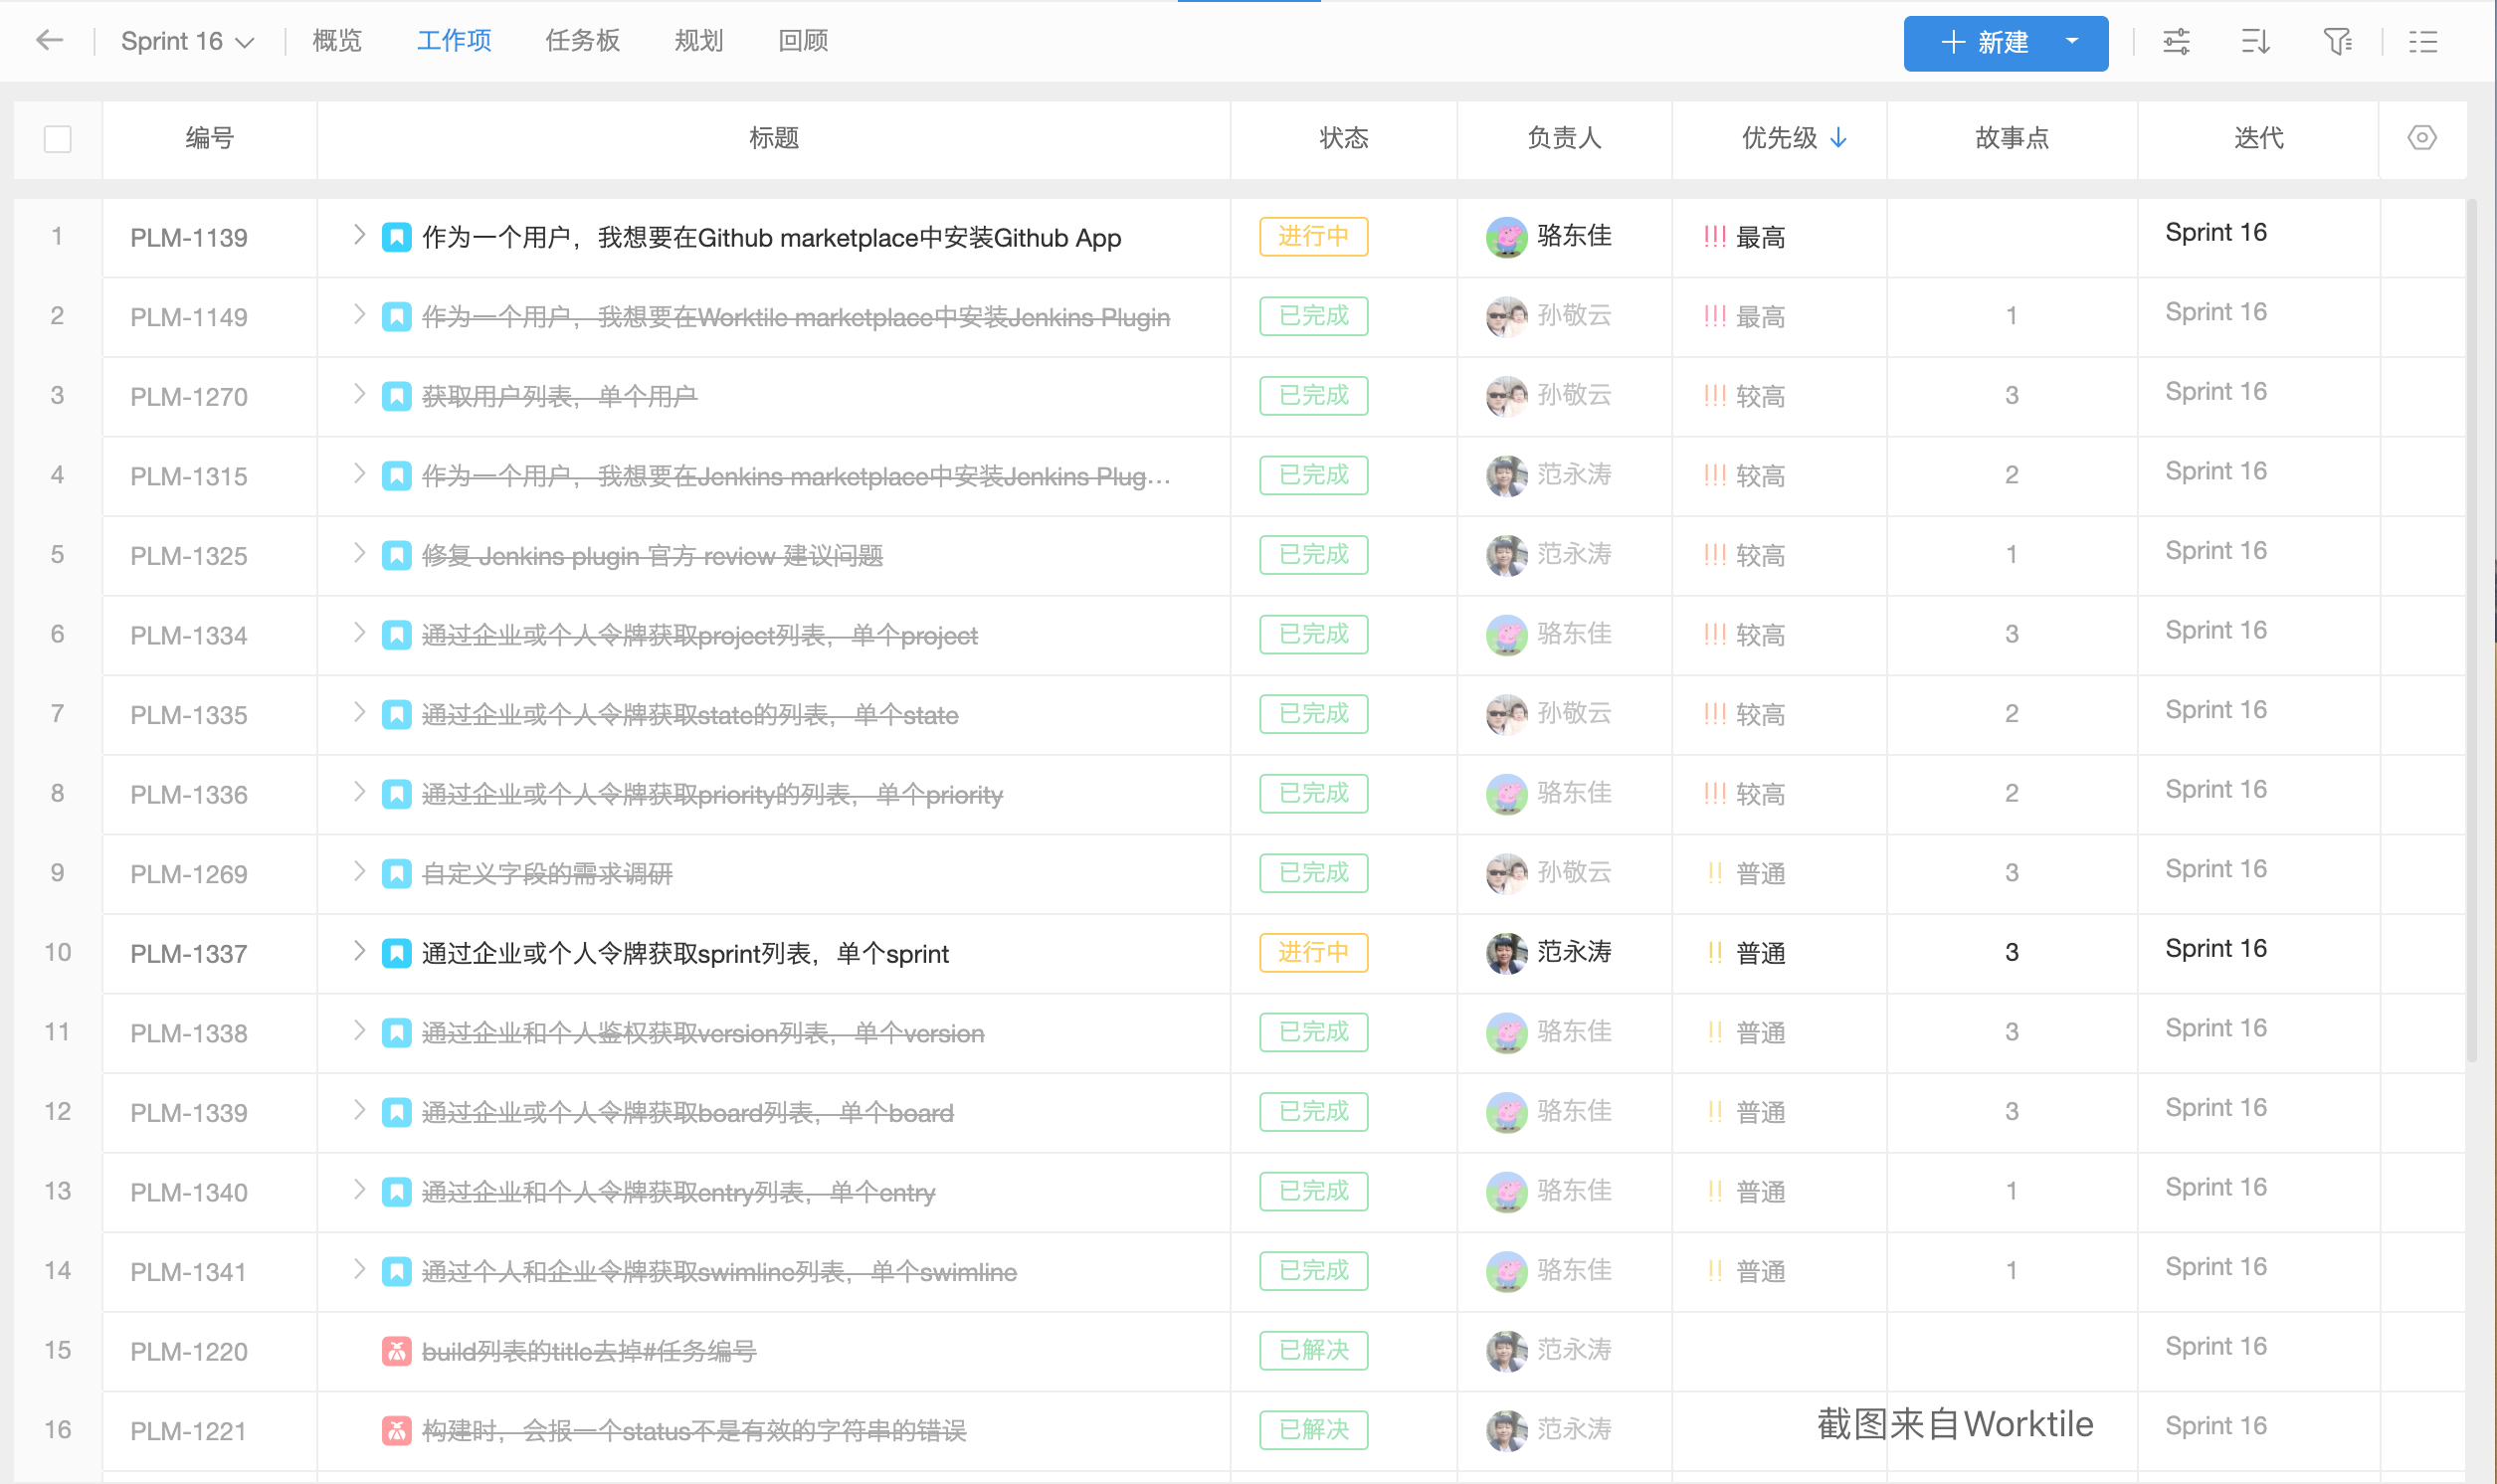Switch to the 任务板 tab

582,41
